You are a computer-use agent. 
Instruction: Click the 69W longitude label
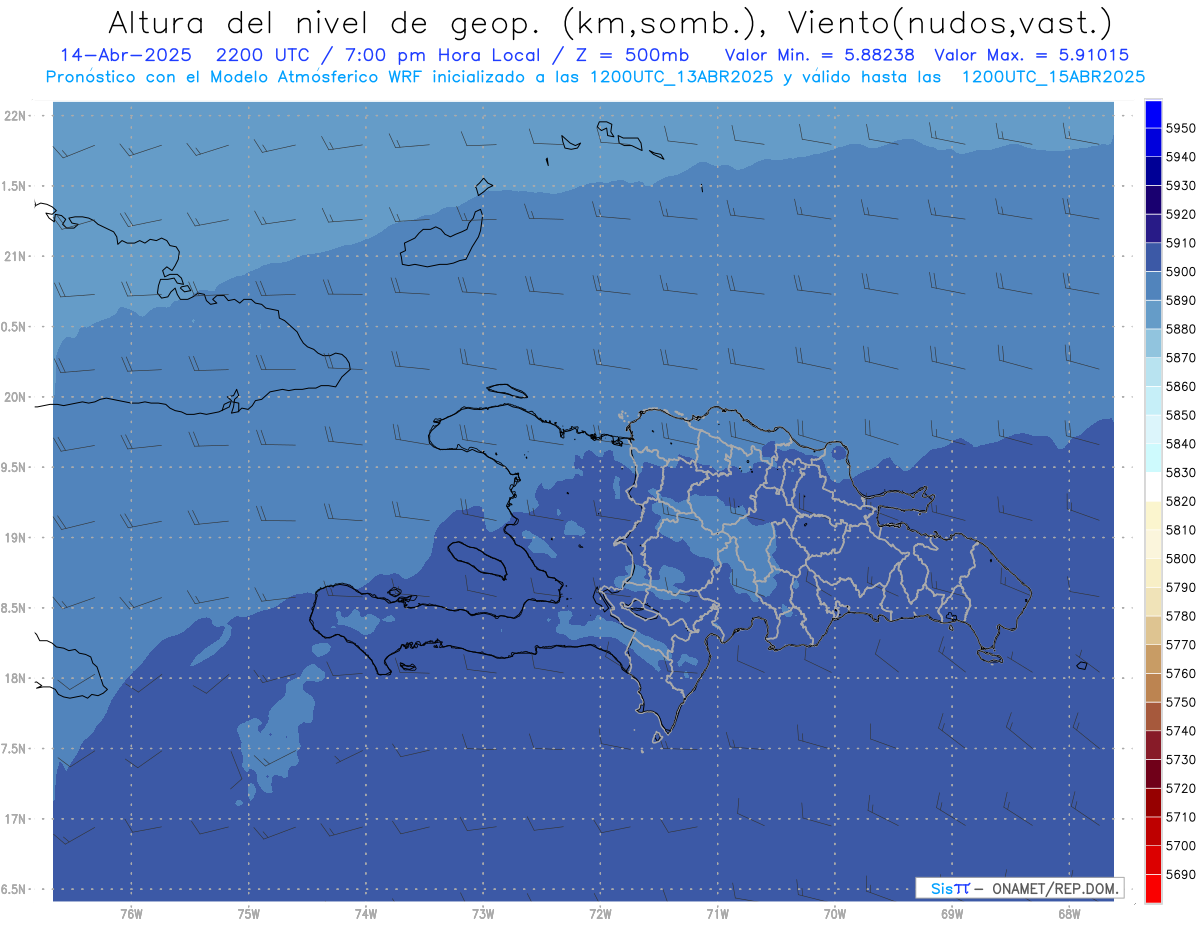pos(952,914)
